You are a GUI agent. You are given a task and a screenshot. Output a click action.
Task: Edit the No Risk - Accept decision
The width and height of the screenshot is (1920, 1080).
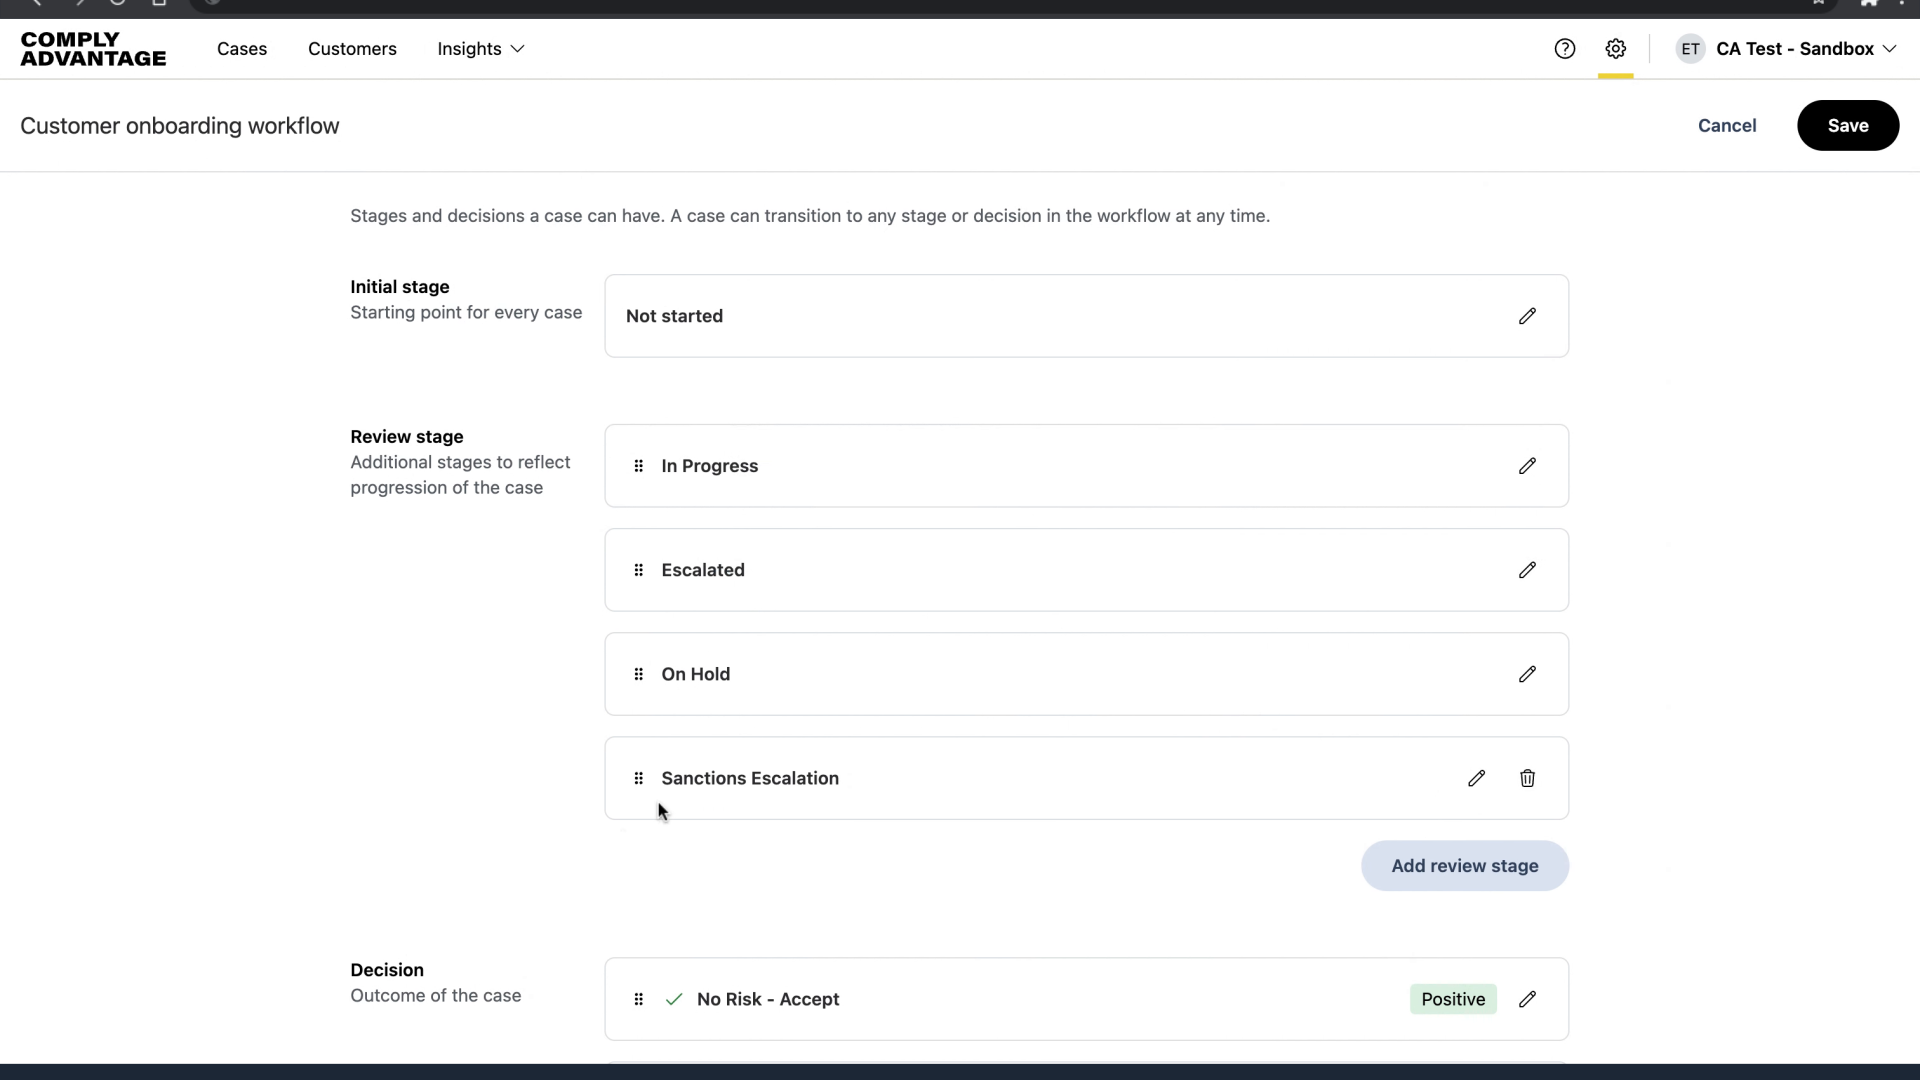1527,999
